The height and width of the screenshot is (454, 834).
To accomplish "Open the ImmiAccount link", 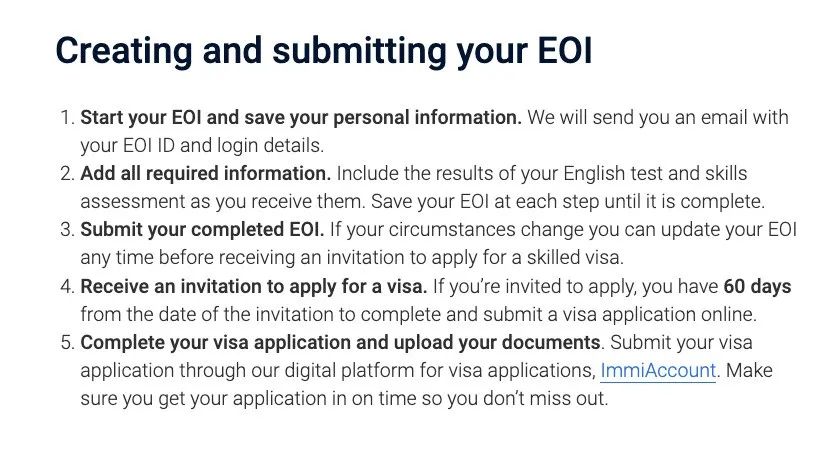I will click(658, 371).
